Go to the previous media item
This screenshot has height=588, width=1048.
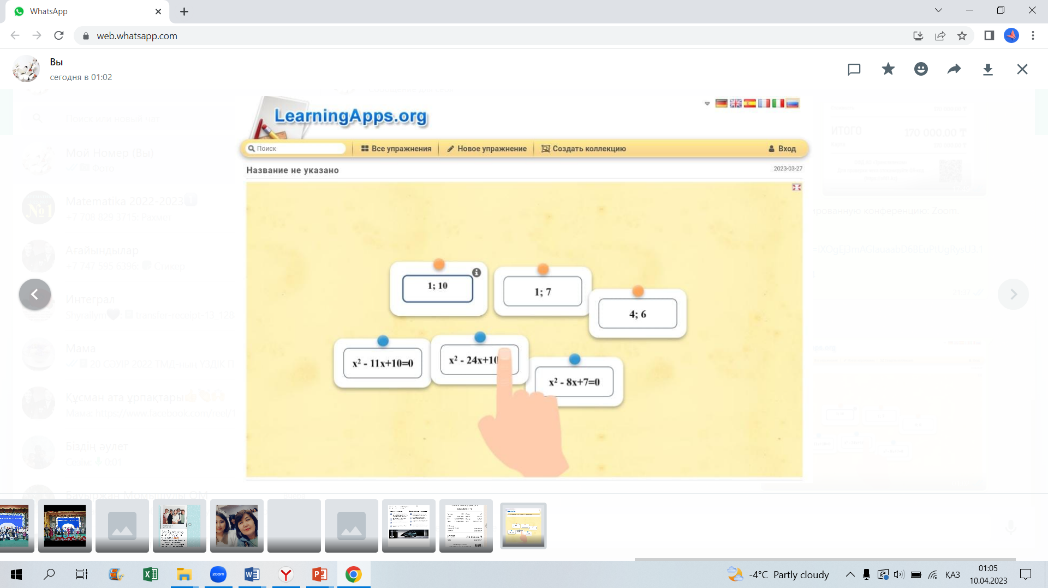tap(35, 295)
